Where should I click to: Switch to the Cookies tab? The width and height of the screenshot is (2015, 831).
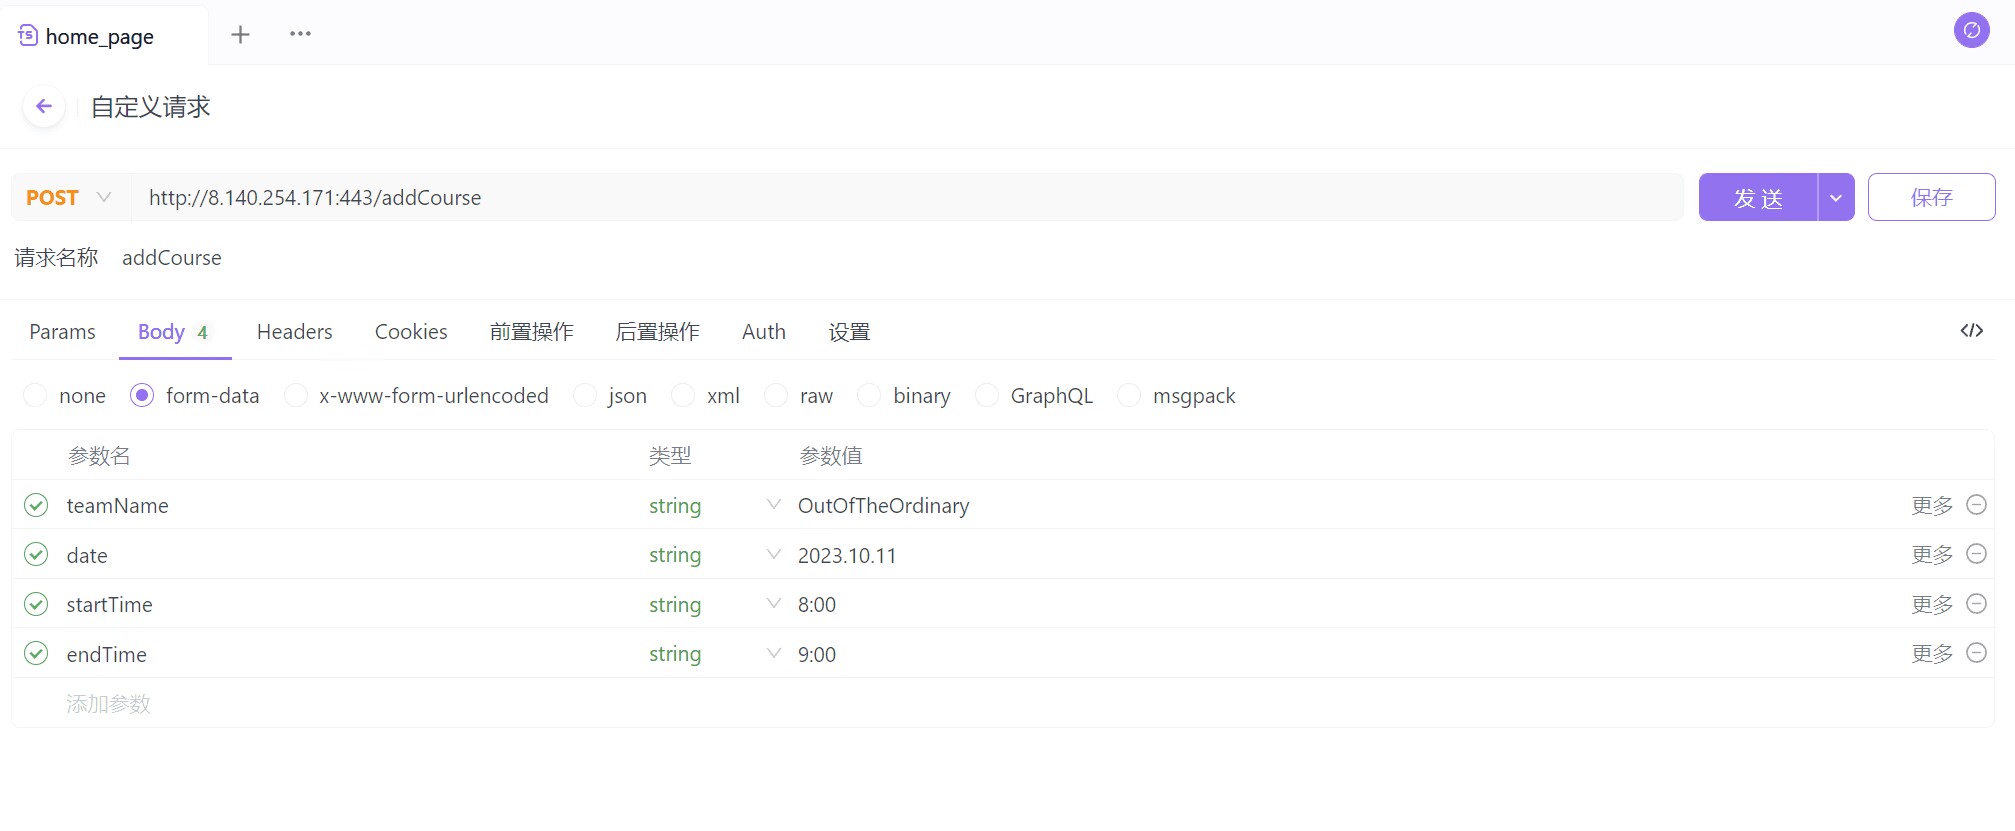click(x=411, y=332)
